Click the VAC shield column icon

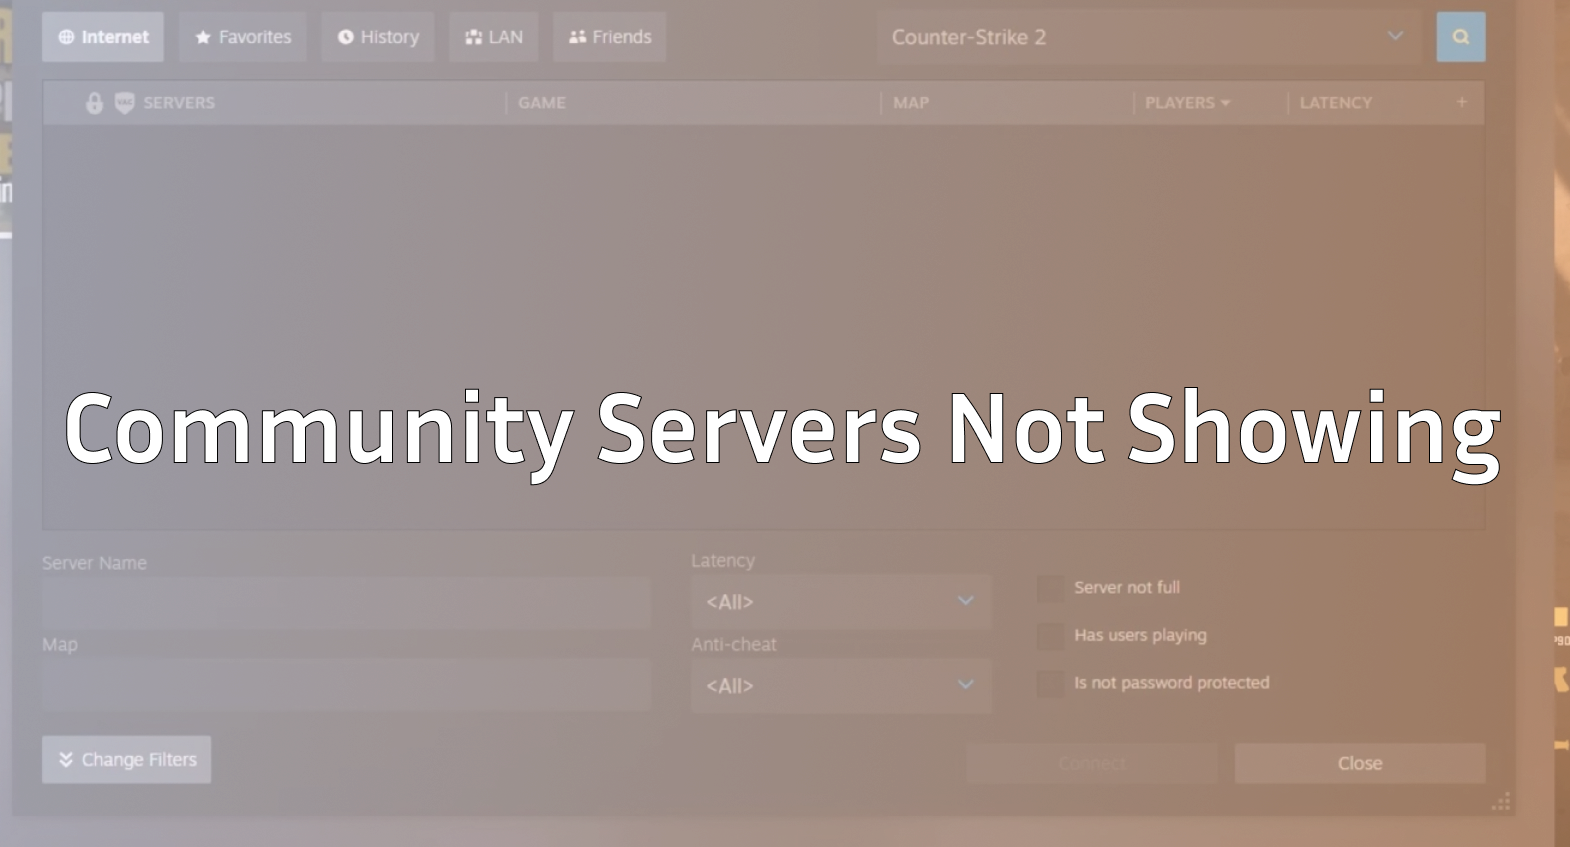124,103
